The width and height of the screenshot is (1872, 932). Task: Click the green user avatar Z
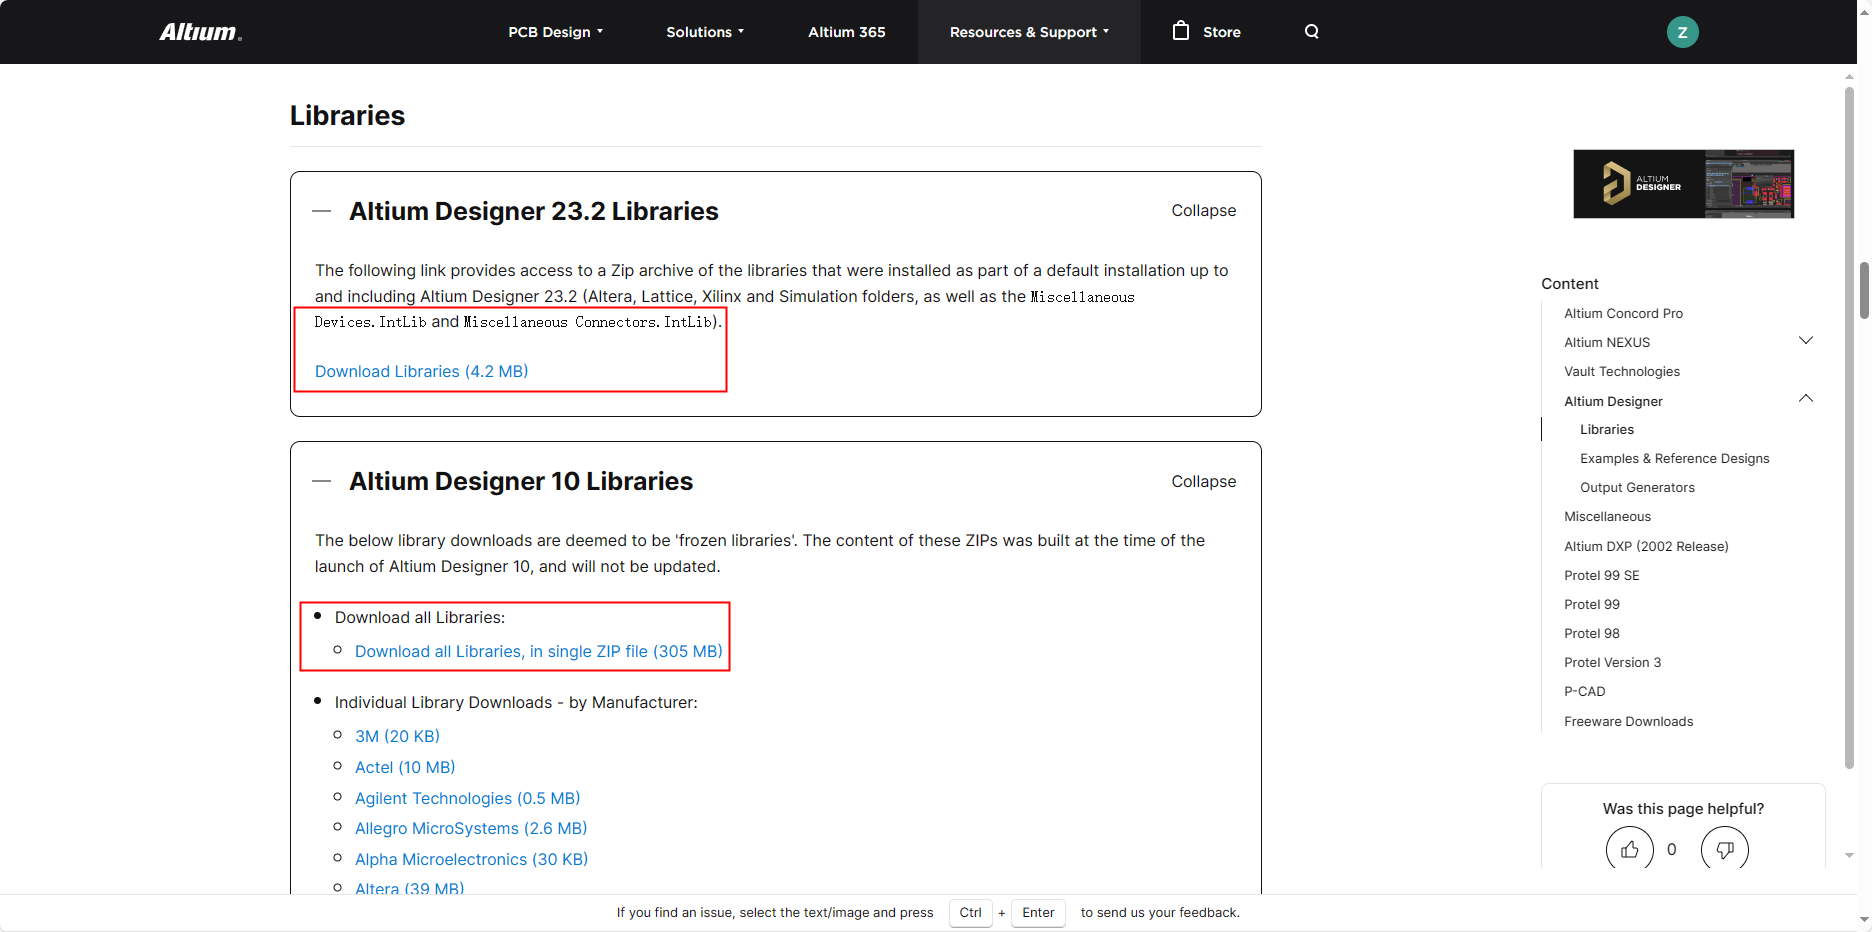(x=1682, y=32)
